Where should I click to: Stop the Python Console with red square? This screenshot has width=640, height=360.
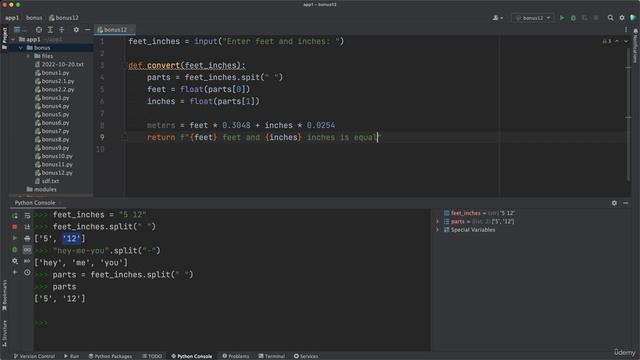(x=15, y=227)
